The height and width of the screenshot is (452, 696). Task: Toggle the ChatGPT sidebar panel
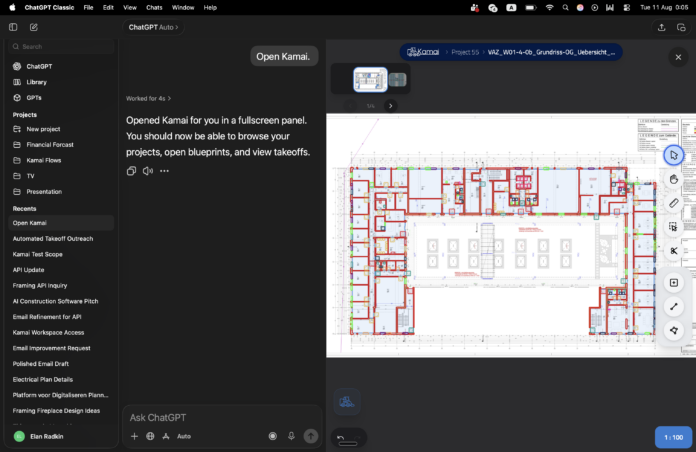pos(13,27)
